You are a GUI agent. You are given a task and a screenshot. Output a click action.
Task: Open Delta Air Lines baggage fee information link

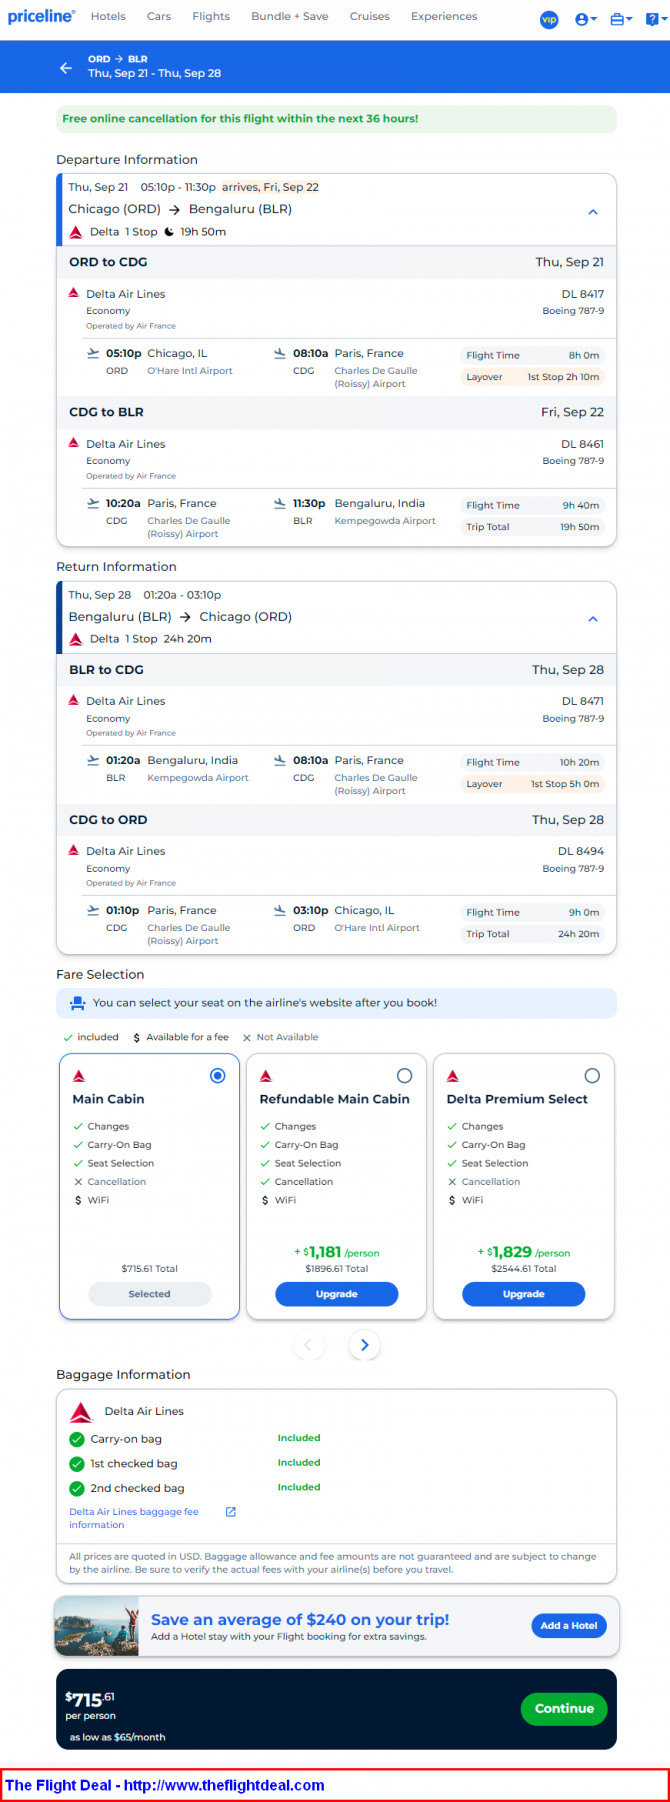(134, 1518)
